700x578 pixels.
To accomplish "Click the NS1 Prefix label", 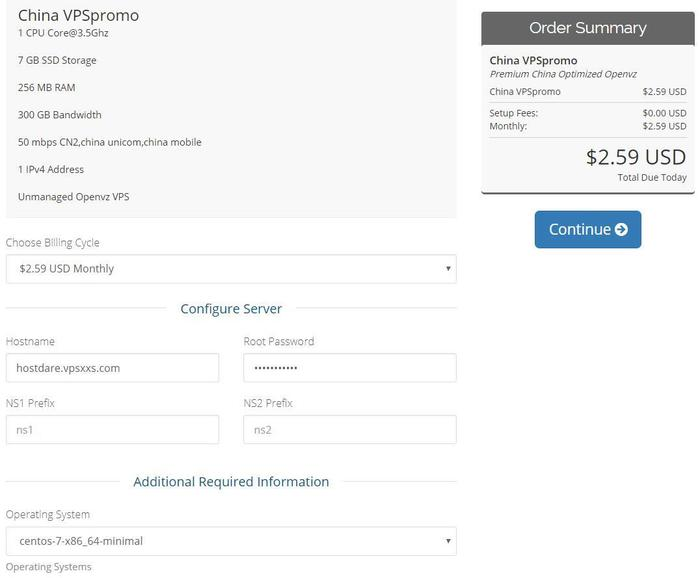I will (x=30, y=403).
